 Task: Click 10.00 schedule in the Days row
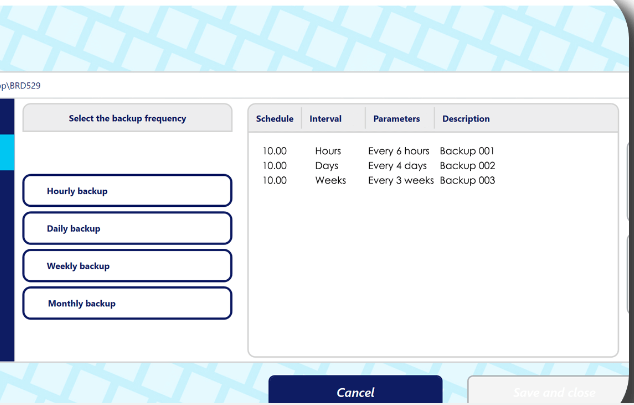(x=275, y=166)
